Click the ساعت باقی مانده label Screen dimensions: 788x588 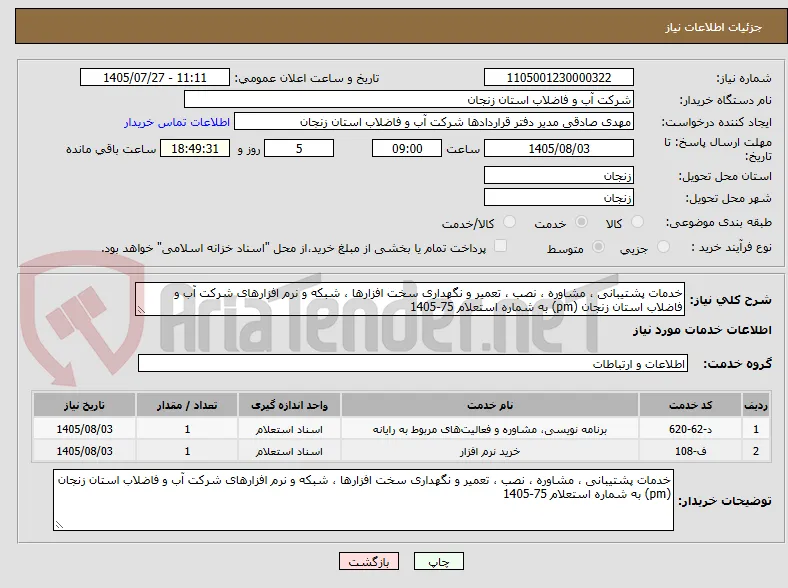[x=111, y=149]
